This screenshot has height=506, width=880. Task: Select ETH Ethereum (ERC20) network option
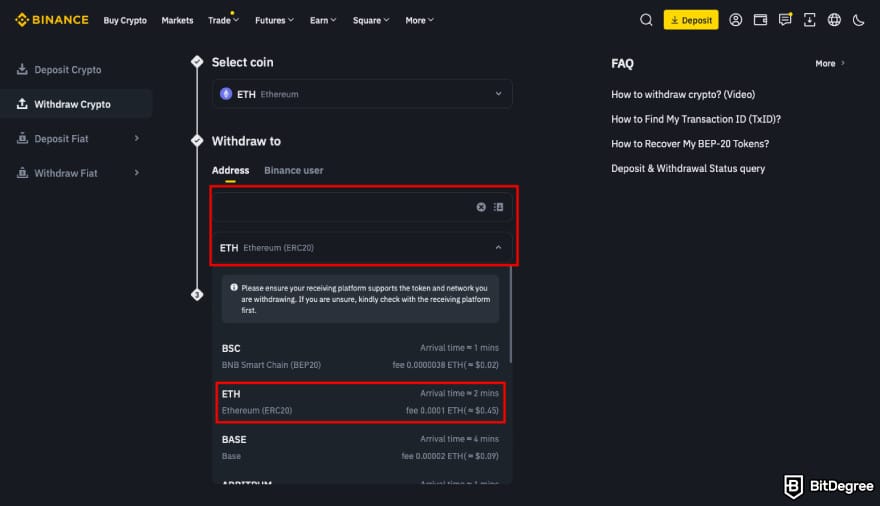360,402
